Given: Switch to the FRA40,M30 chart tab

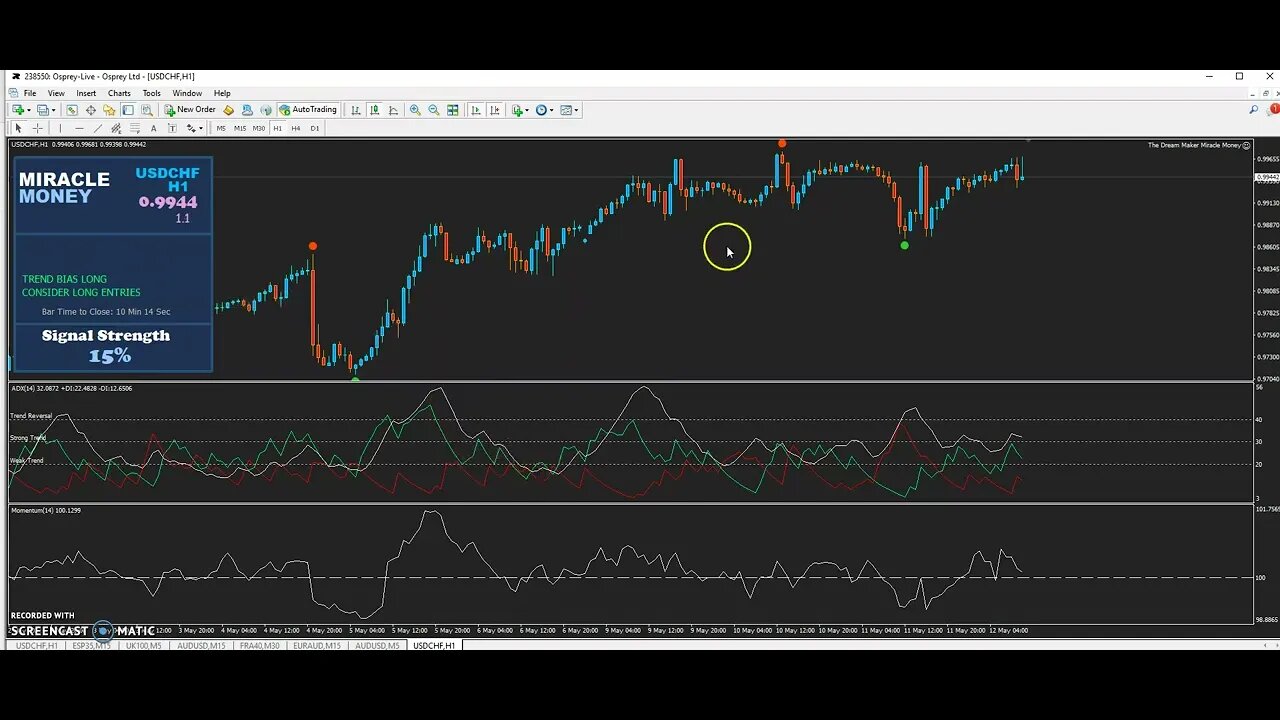Looking at the screenshot, I should coord(260,646).
